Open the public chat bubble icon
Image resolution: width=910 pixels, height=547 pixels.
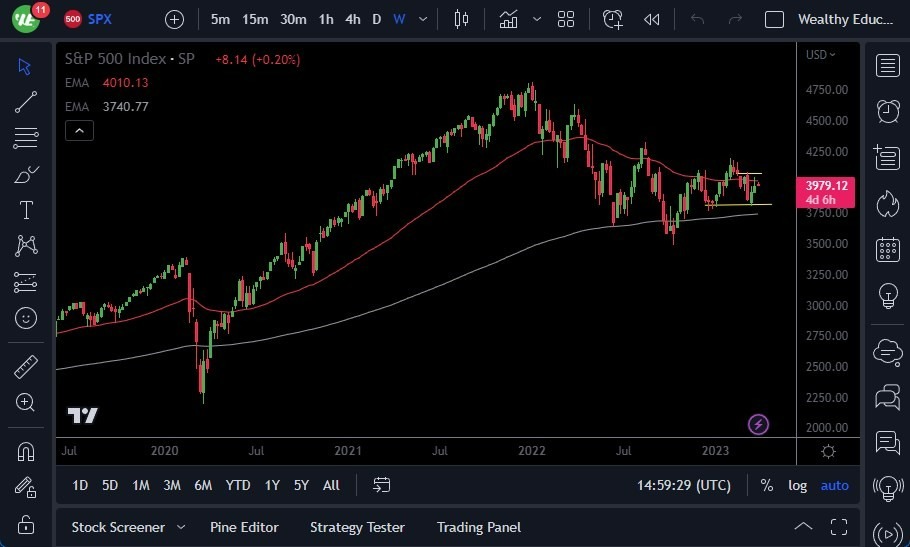point(888,352)
